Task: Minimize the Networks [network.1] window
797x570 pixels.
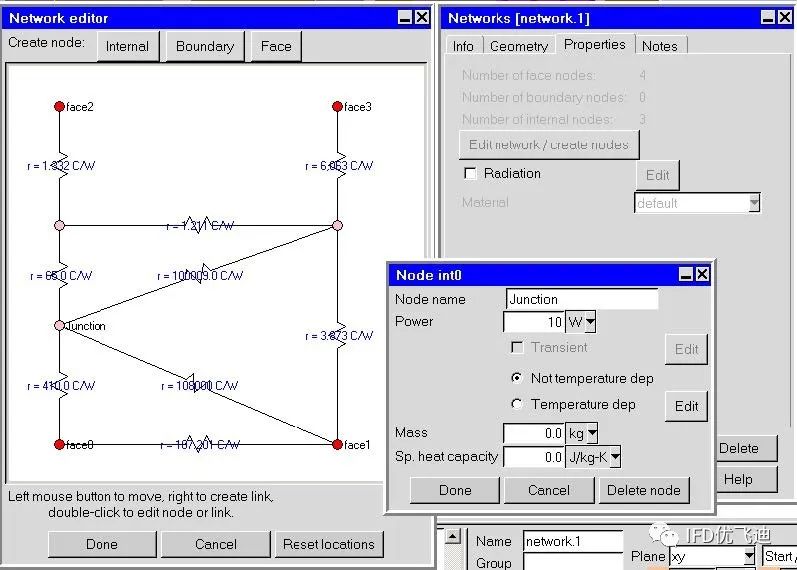Action: coord(768,18)
